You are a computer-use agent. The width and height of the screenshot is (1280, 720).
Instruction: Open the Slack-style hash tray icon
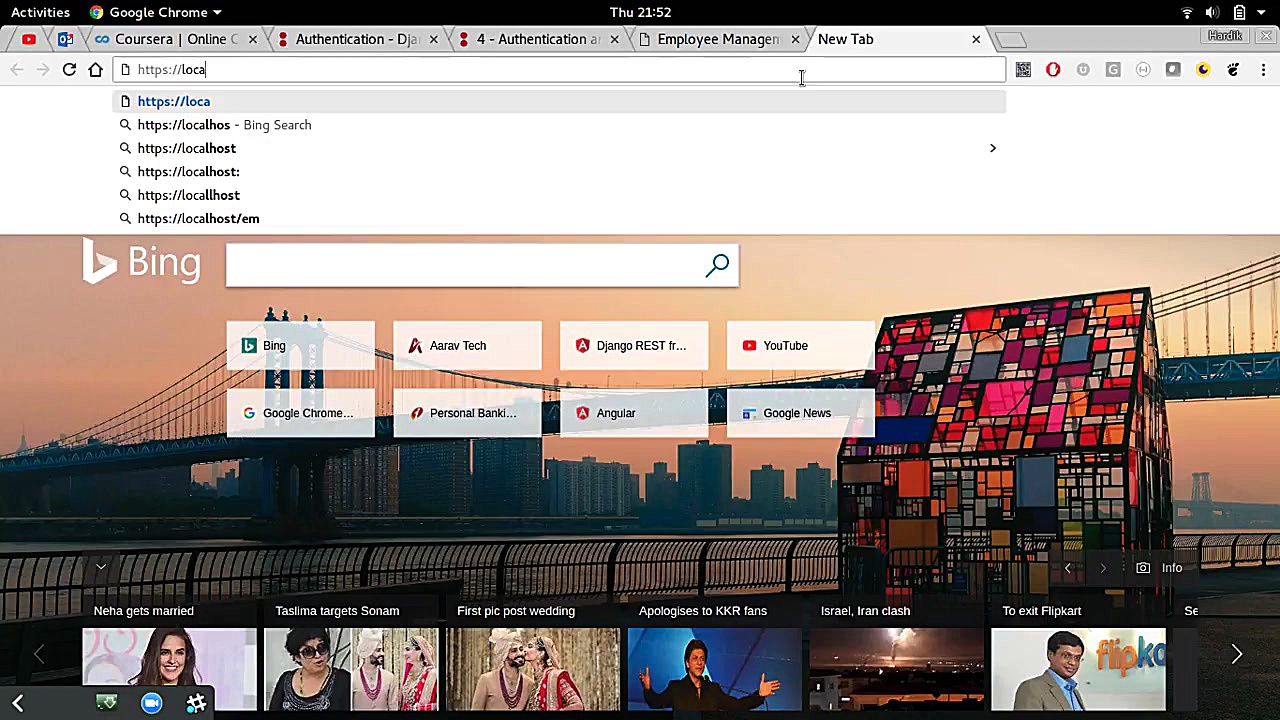point(196,703)
